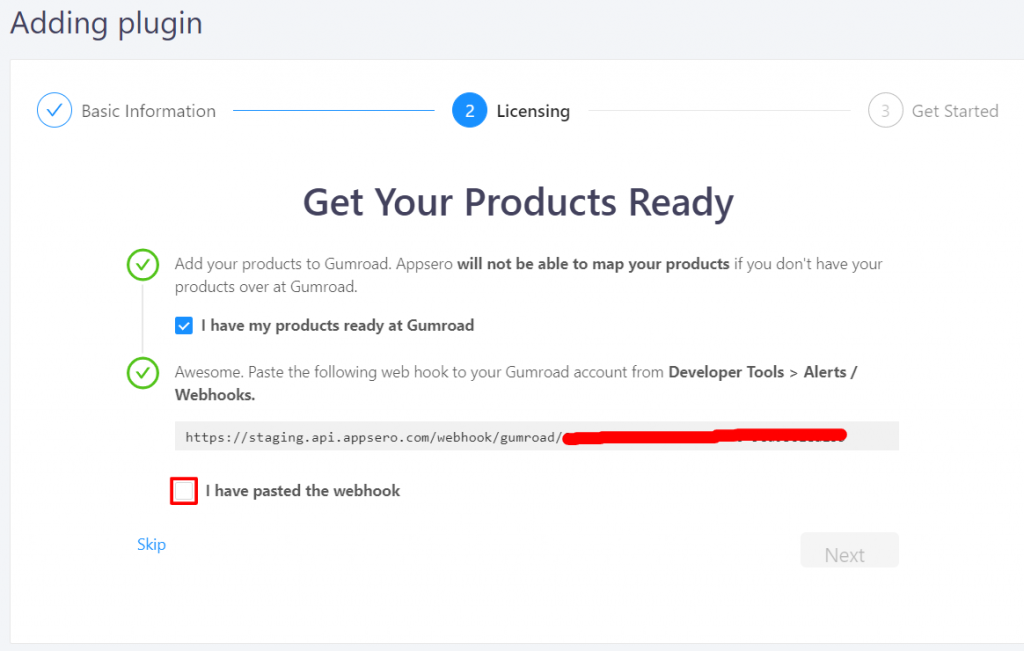Tick the I have pasted the webhook checkbox

click(x=184, y=491)
